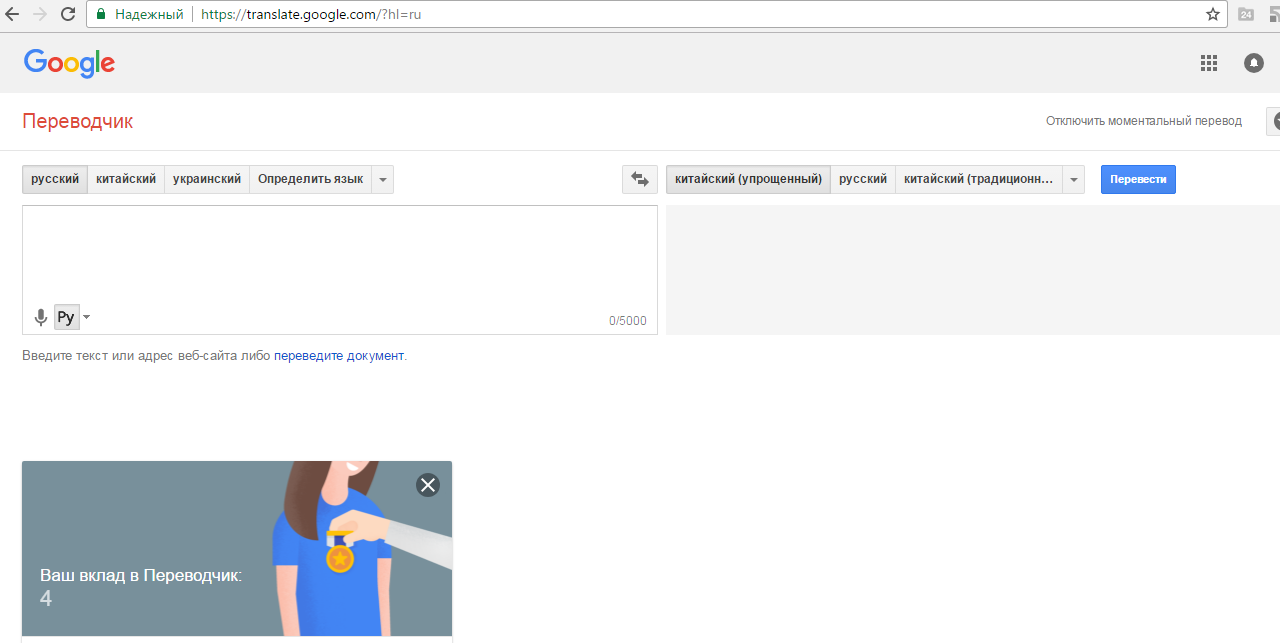Click the blue Перевести button
The width and height of the screenshot is (1280, 643).
click(x=1138, y=179)
